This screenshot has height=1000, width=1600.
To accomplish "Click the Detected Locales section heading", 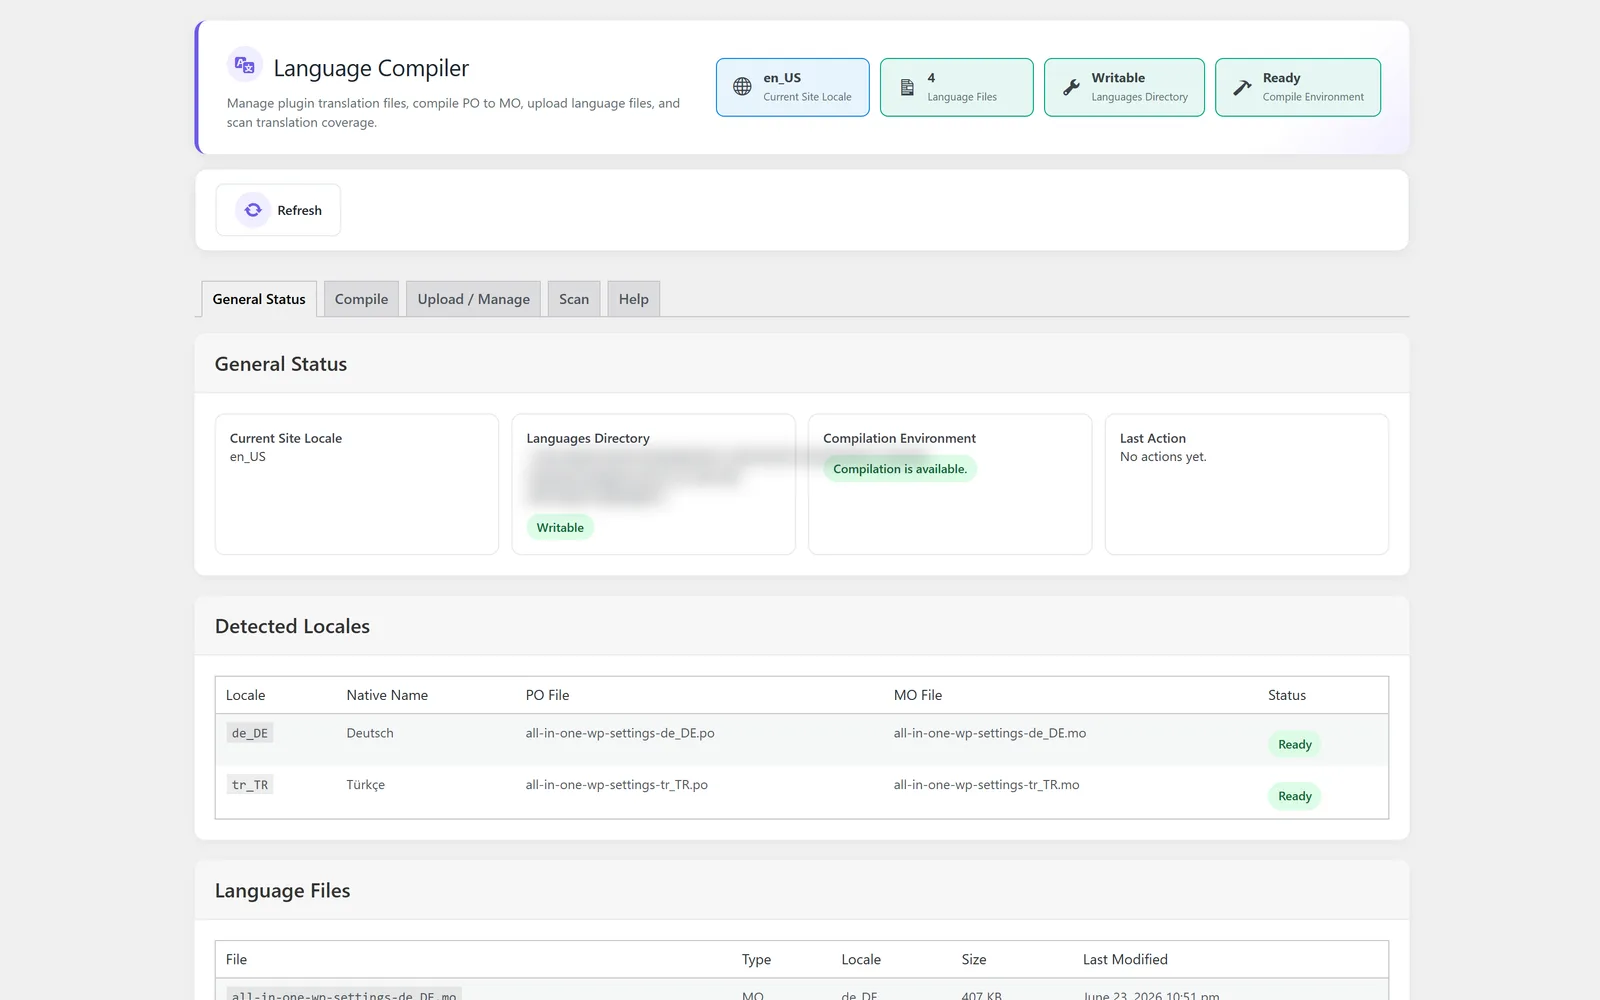I will [x=292, y=626].
